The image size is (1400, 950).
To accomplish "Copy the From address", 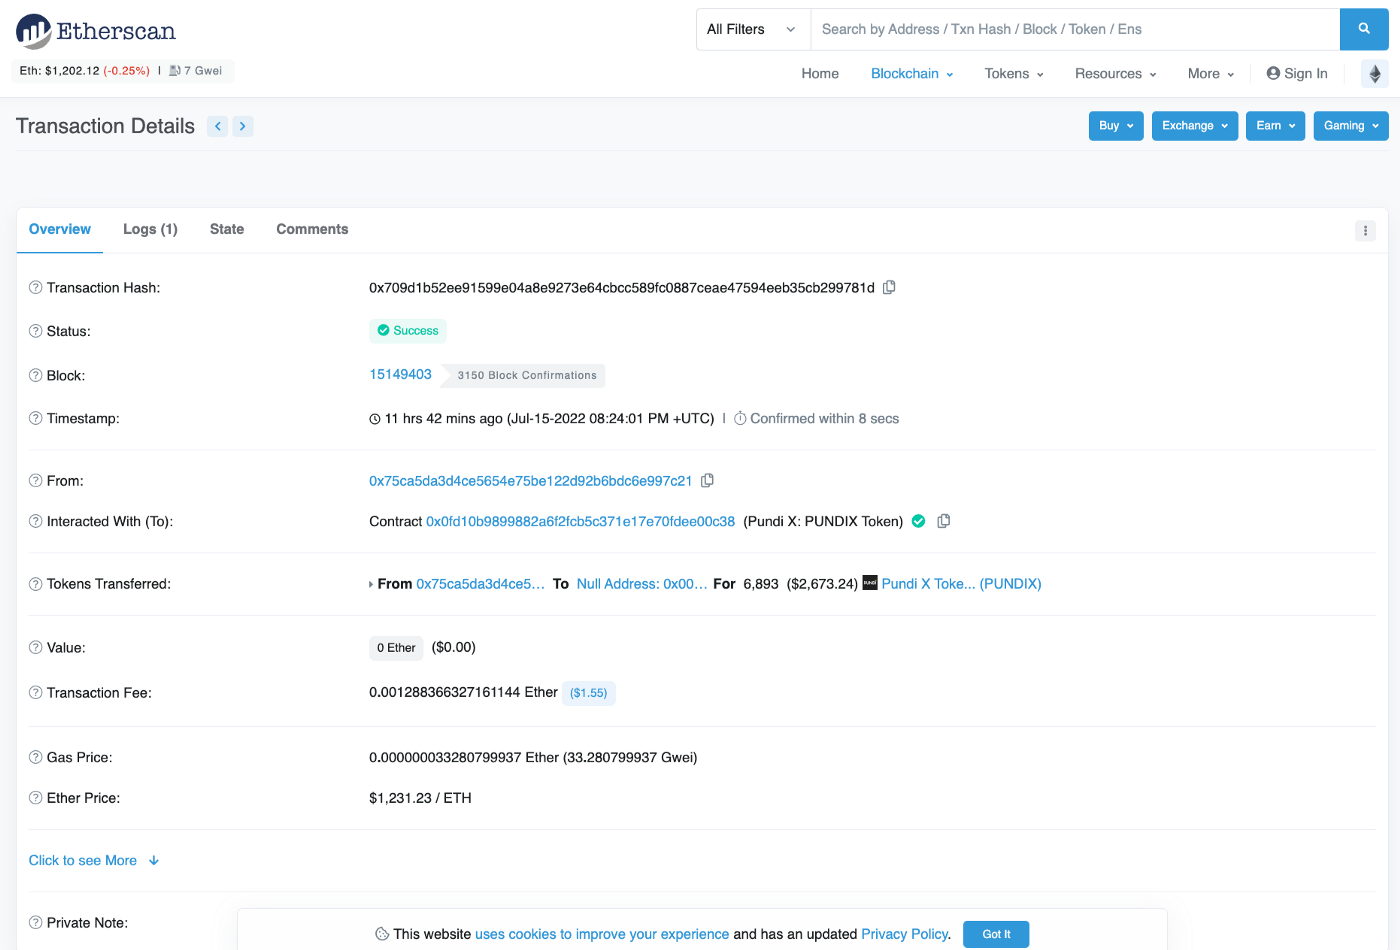I will (707, 480).
